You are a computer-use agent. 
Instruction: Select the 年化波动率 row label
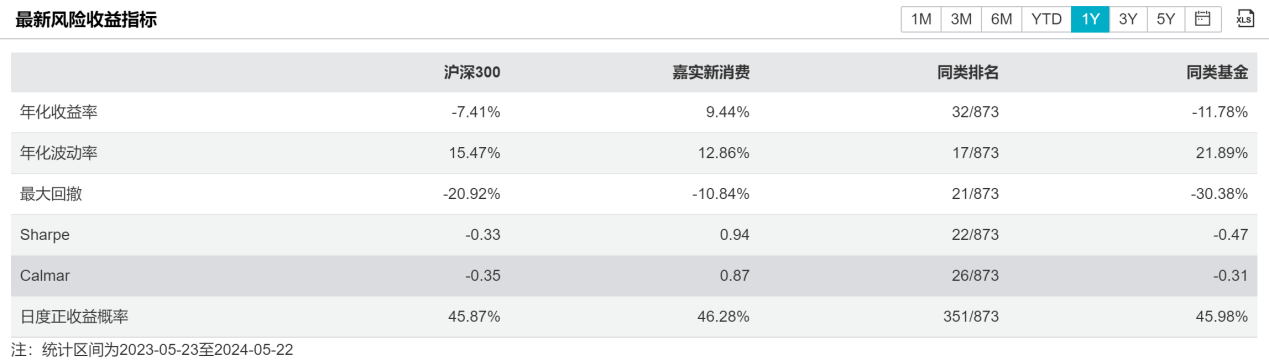pyautogui.click(x=59, y=154)
